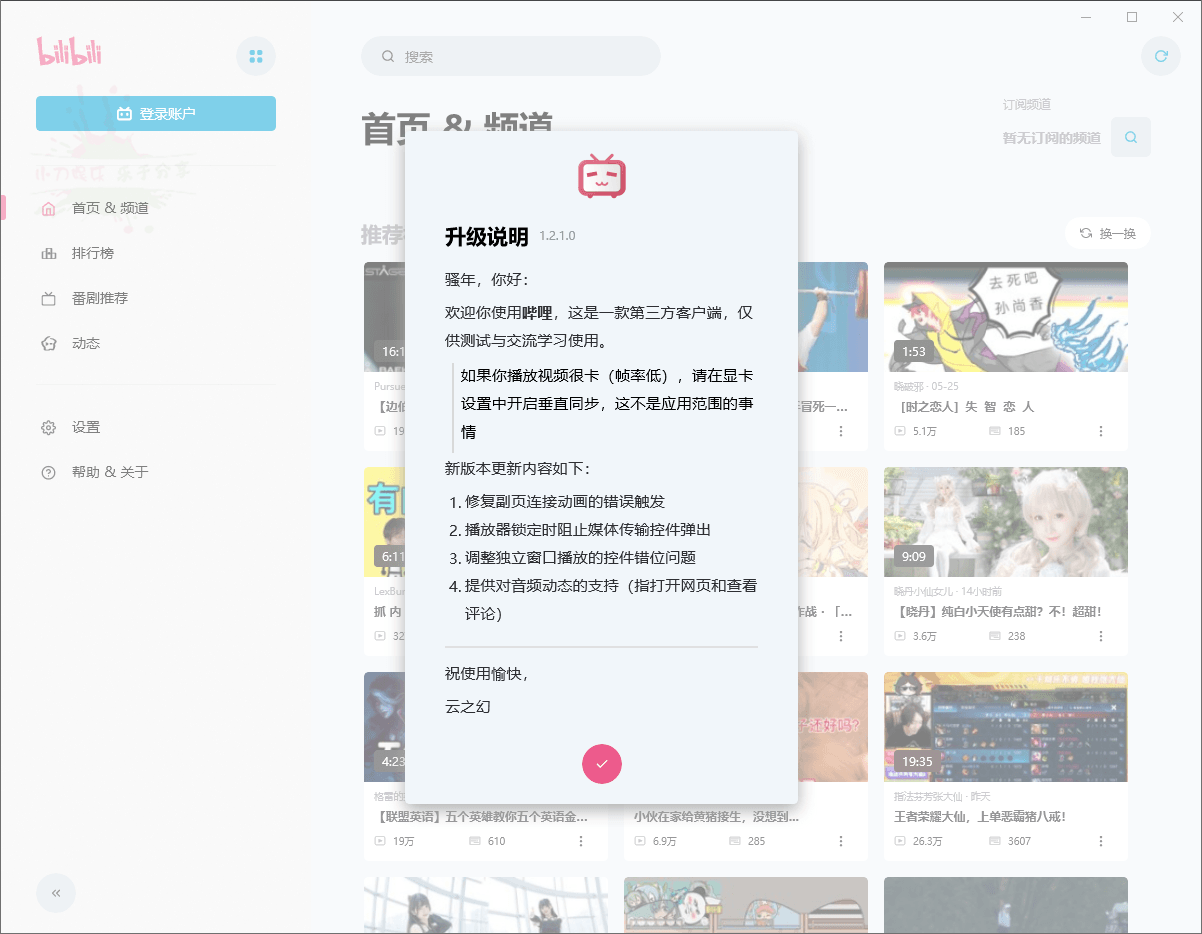Click the subscription channels search icon

pos(1131,137)
